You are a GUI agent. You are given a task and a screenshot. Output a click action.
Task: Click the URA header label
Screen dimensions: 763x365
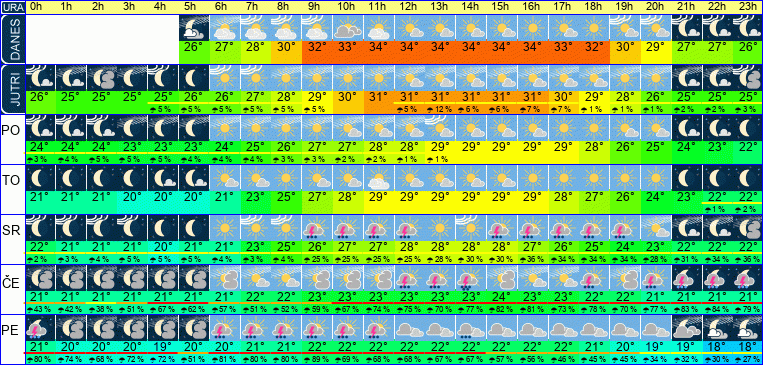coord(12,7)
